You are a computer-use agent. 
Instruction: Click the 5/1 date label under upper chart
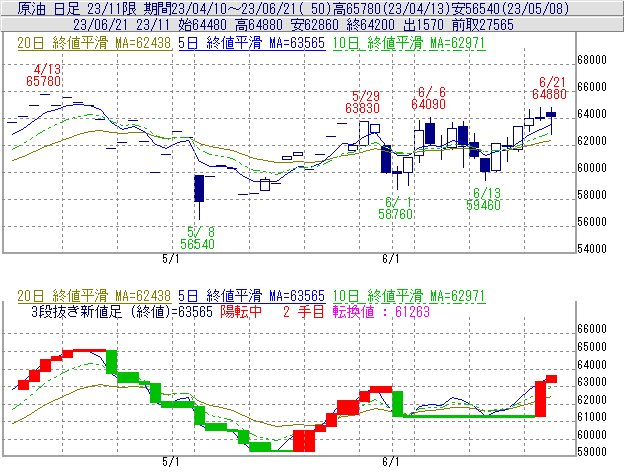click(171, 259)
